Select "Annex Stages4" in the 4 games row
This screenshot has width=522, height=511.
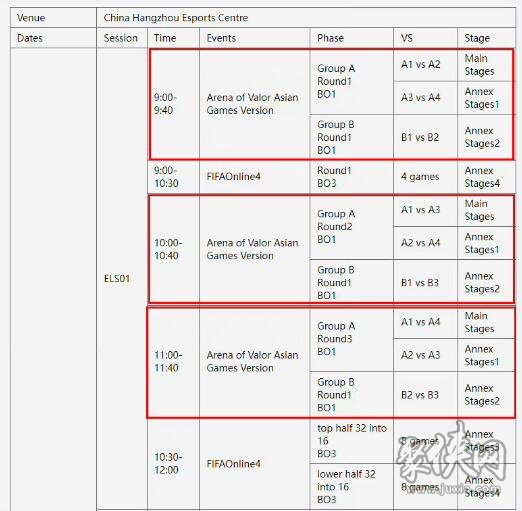pyautogui.click(x=485, y=177)
